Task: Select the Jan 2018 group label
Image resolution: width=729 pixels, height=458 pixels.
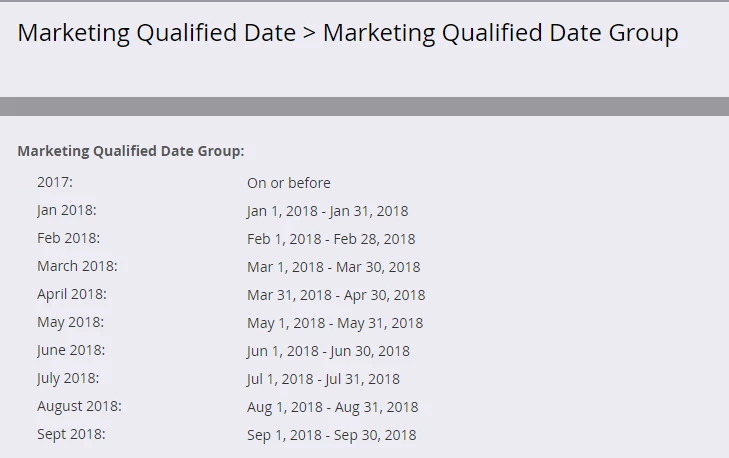Action: coord(66,210)
